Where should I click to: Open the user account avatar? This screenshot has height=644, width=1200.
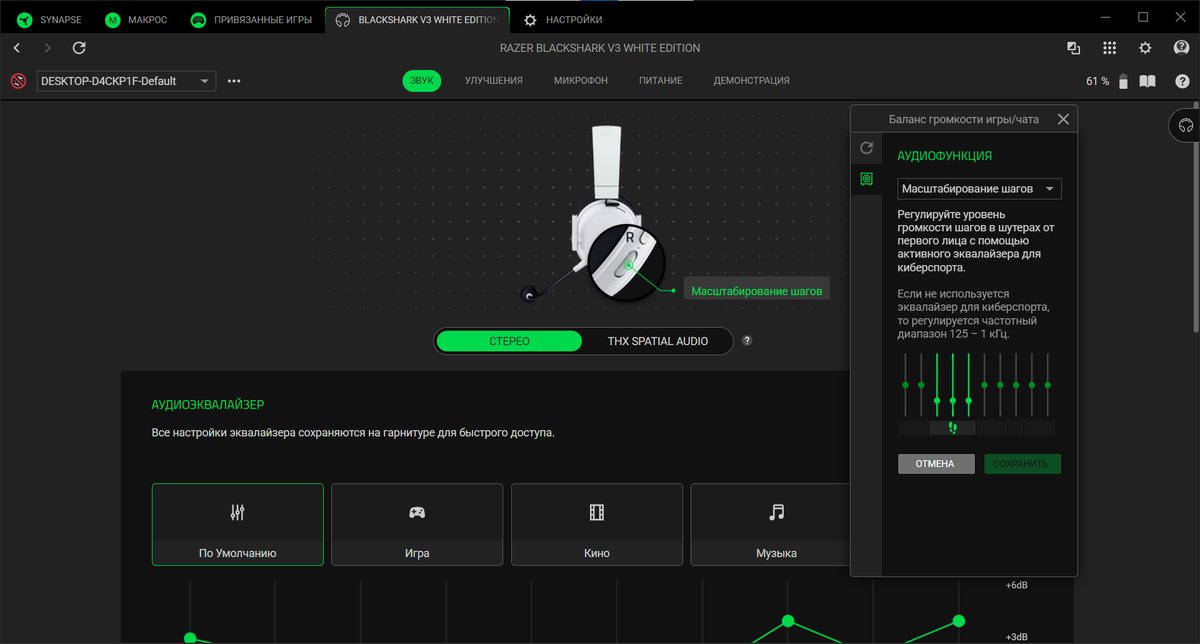[1181, 48]
